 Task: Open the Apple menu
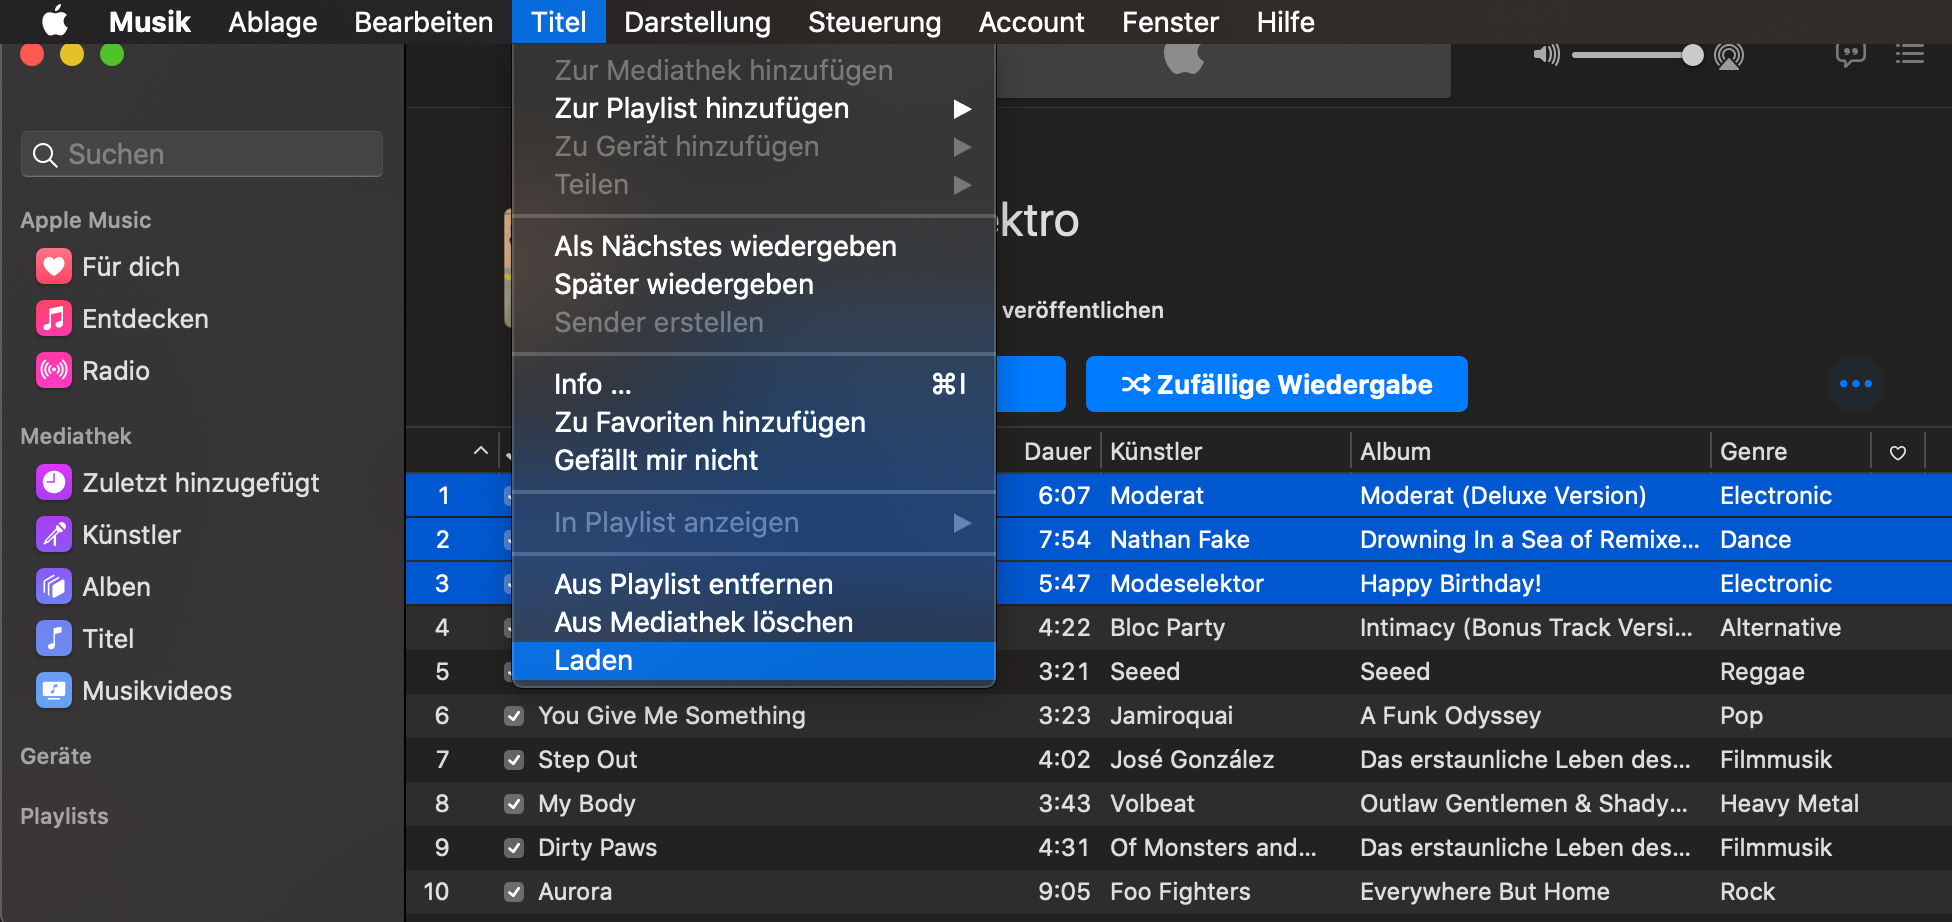click(x=55, y=21)
